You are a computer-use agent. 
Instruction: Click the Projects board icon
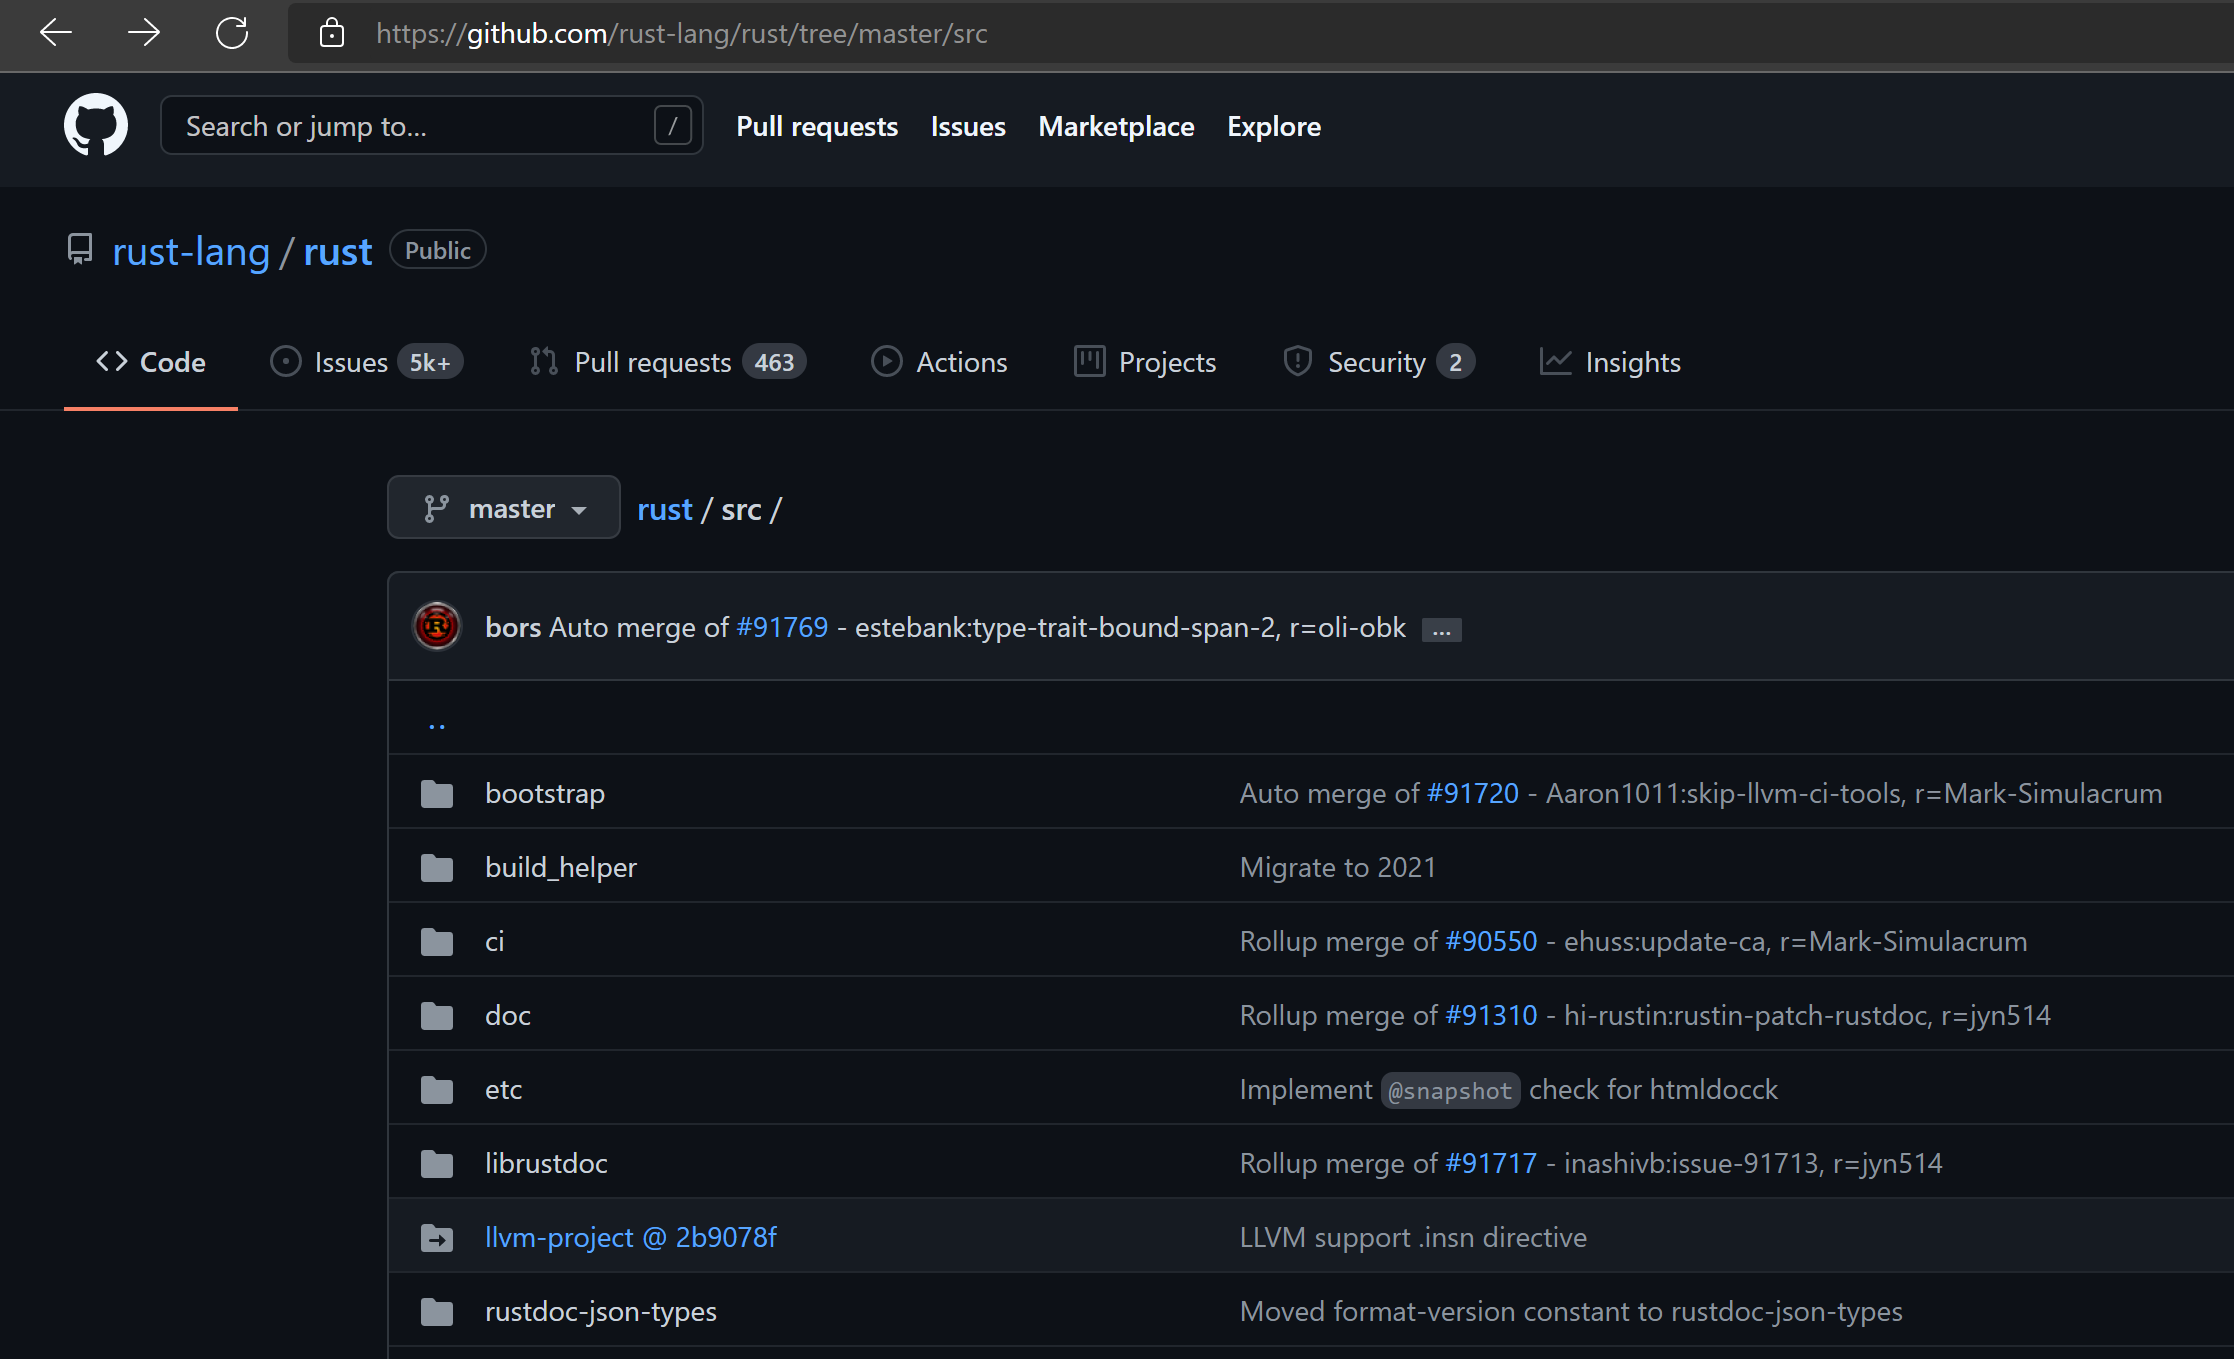coord(1090,361)
